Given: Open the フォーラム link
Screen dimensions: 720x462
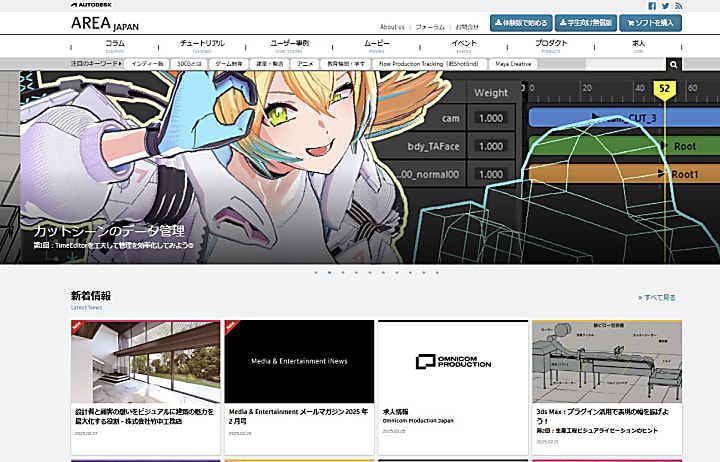Looking at the screenshot, I should click(430, 27).
